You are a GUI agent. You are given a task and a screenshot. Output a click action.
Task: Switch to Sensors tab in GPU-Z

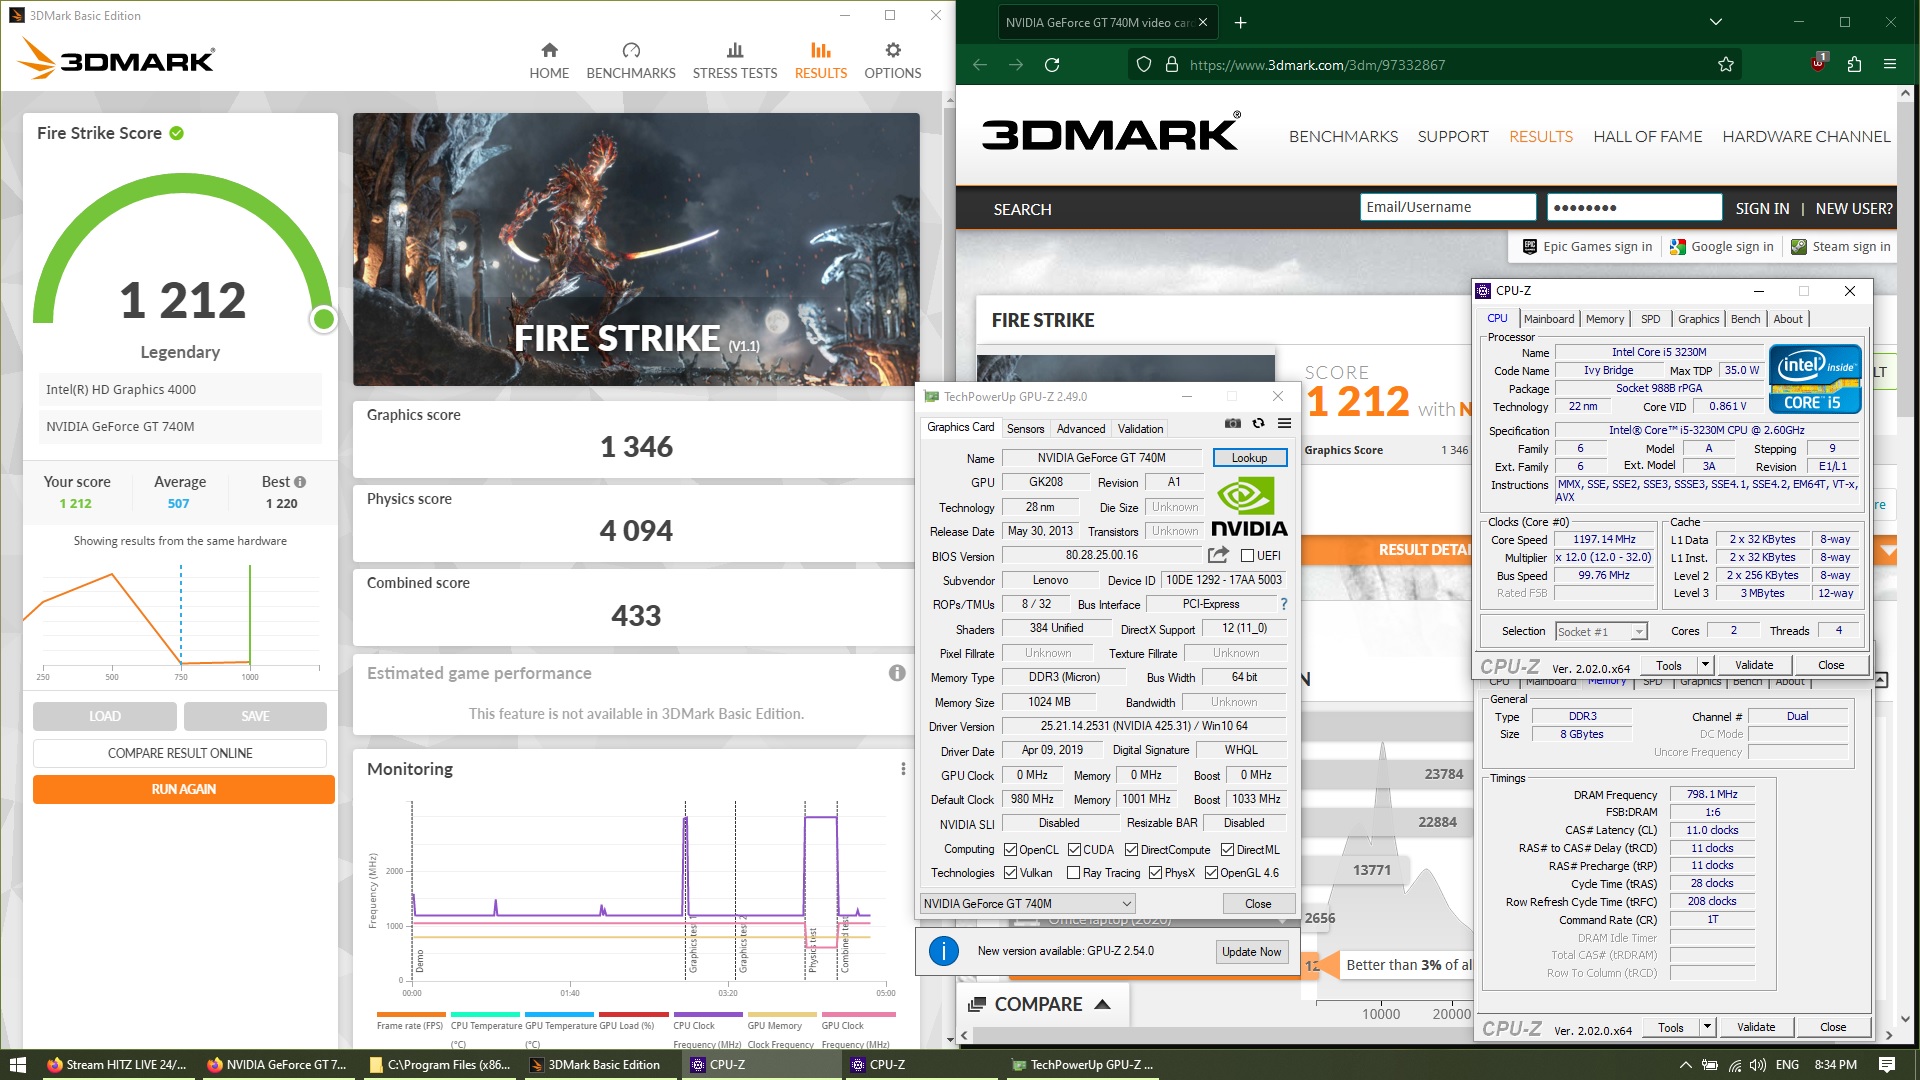[1025, 429]
